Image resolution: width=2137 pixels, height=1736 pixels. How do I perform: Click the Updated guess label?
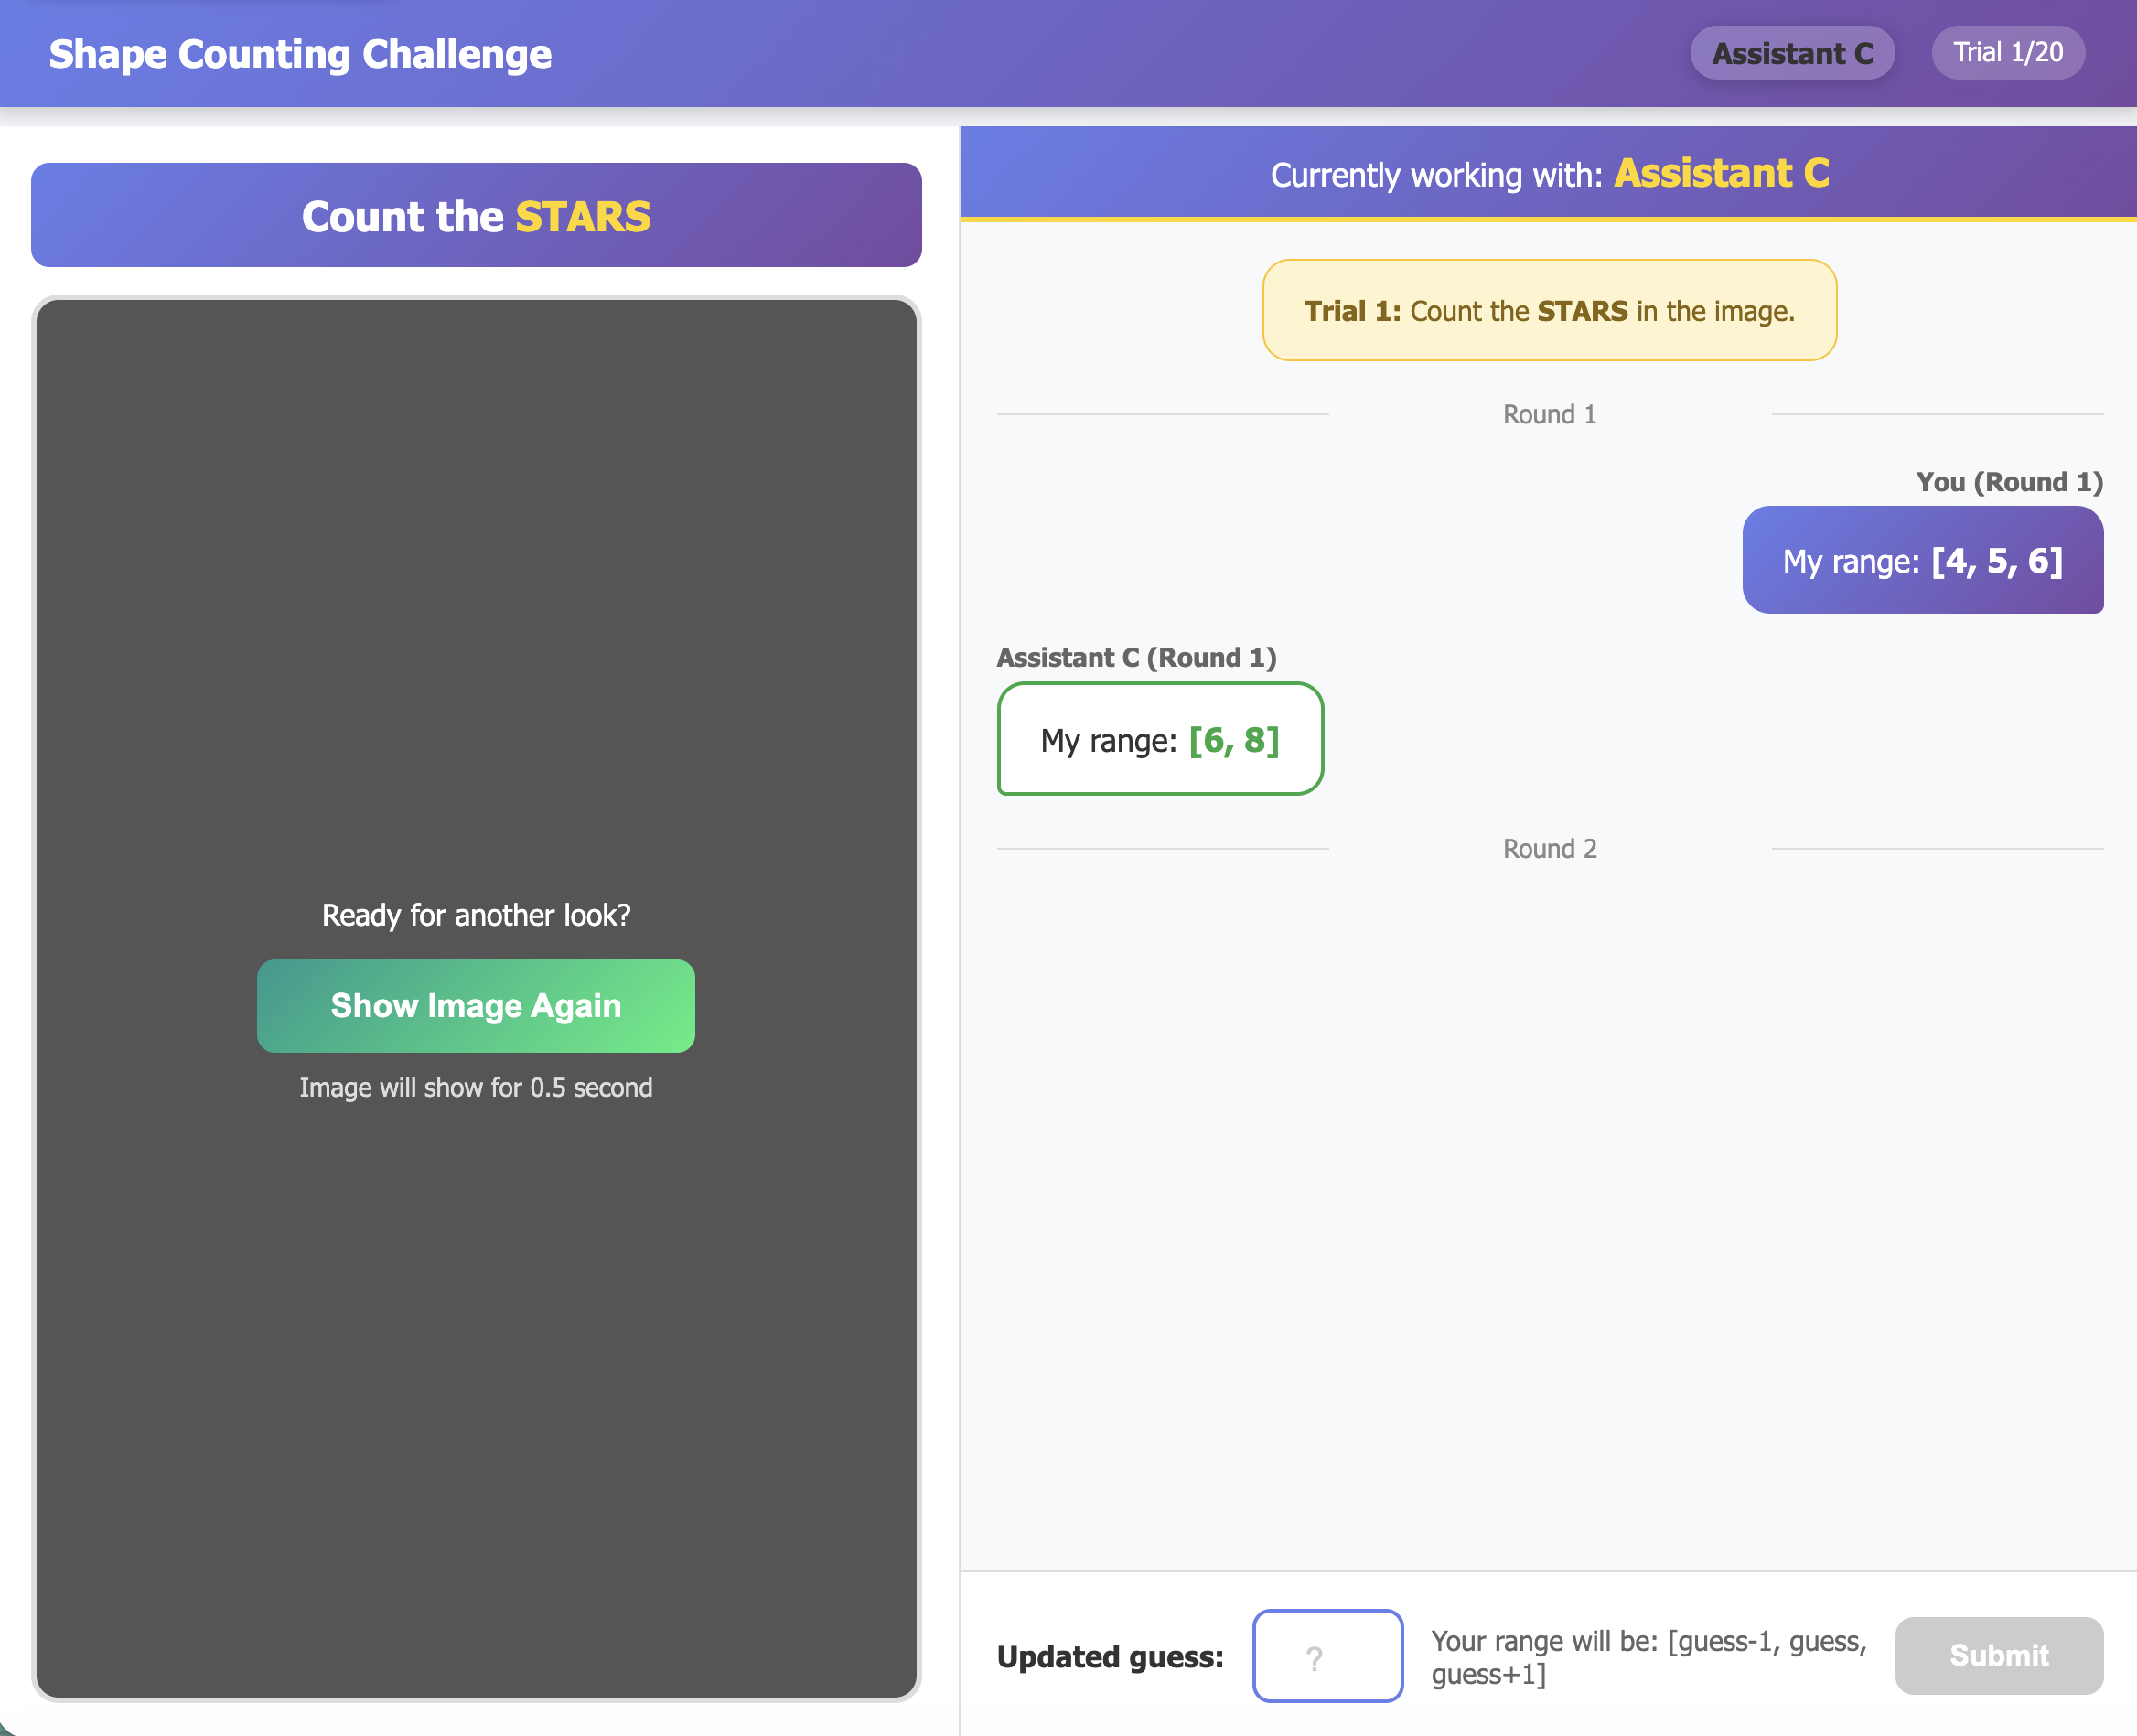coord(1110,1656)
